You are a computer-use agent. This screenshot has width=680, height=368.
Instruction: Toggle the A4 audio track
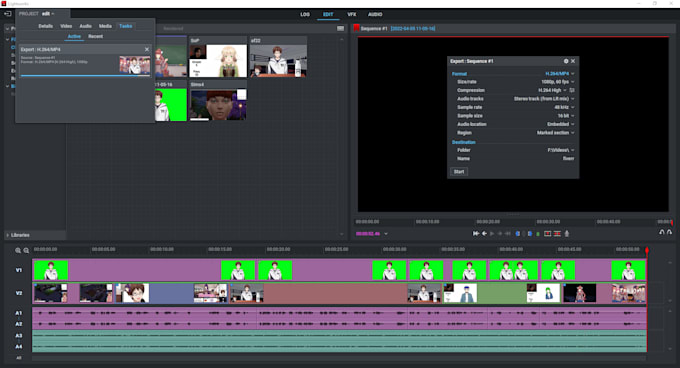coord(19,347)
